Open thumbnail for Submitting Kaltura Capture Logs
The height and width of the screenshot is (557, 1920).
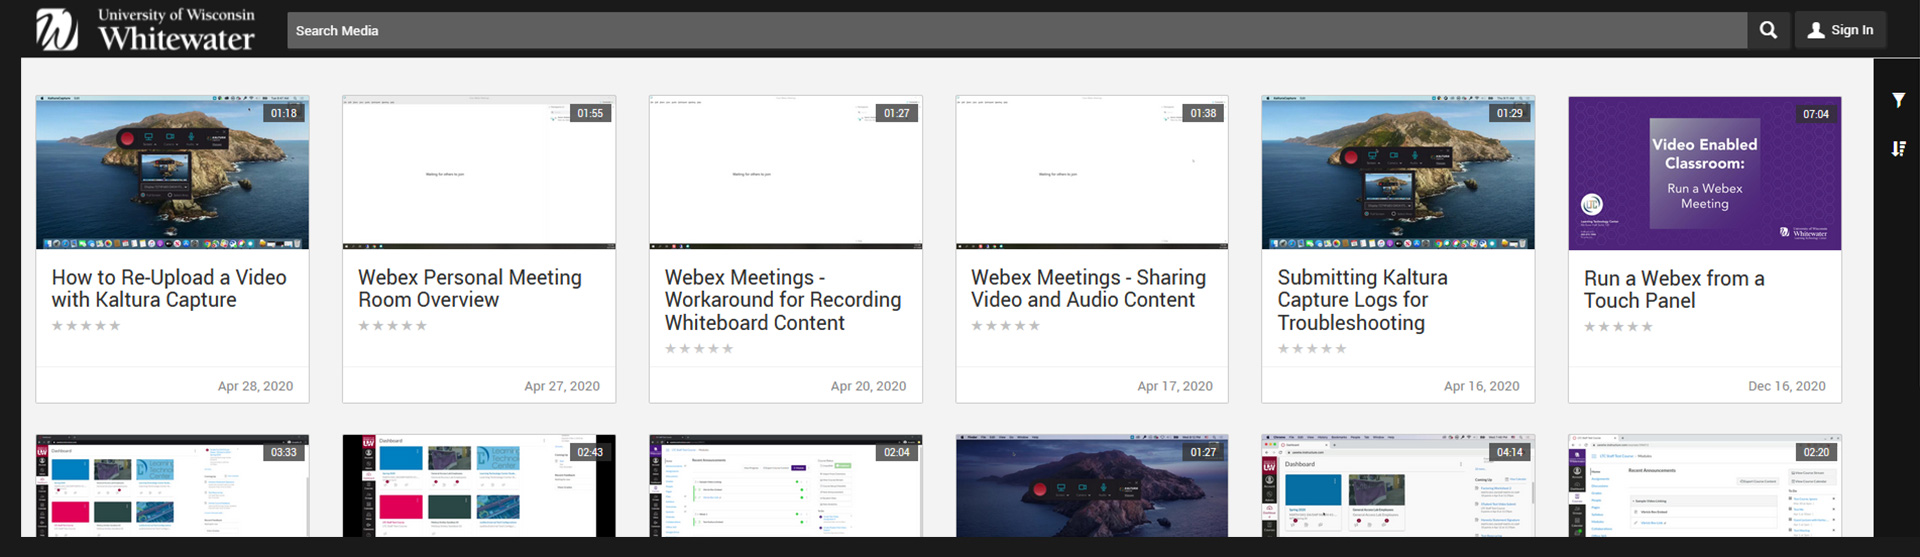tap(1398, 172)
